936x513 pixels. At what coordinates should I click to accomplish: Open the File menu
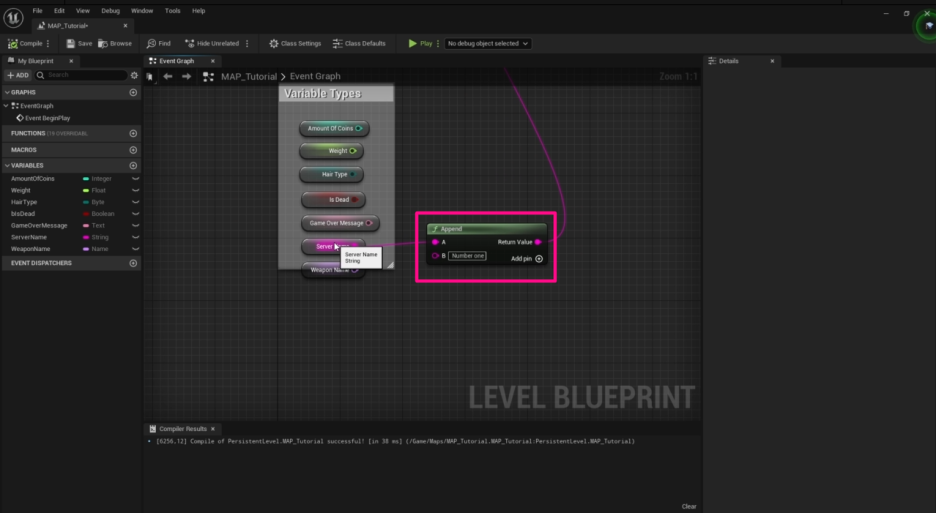point(37,11)
